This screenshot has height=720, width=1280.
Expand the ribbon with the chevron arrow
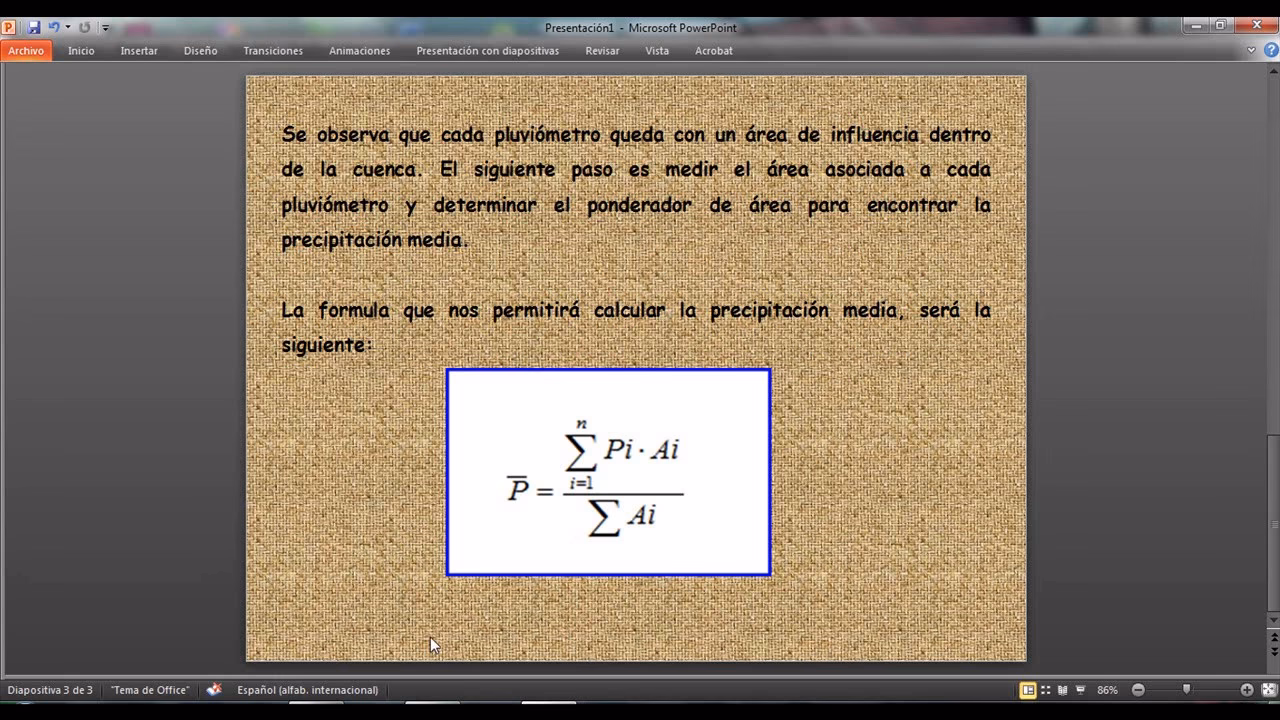pyautogui.click(x=1251, y=50)
